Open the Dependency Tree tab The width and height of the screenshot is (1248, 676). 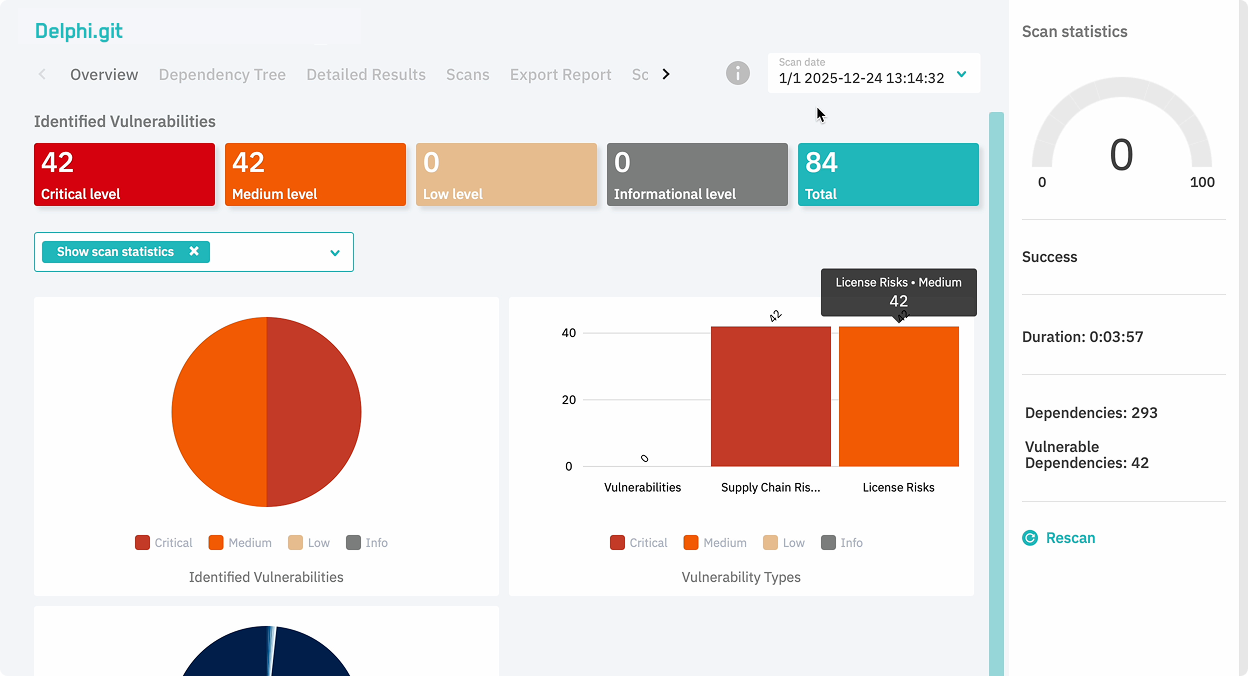222,74
